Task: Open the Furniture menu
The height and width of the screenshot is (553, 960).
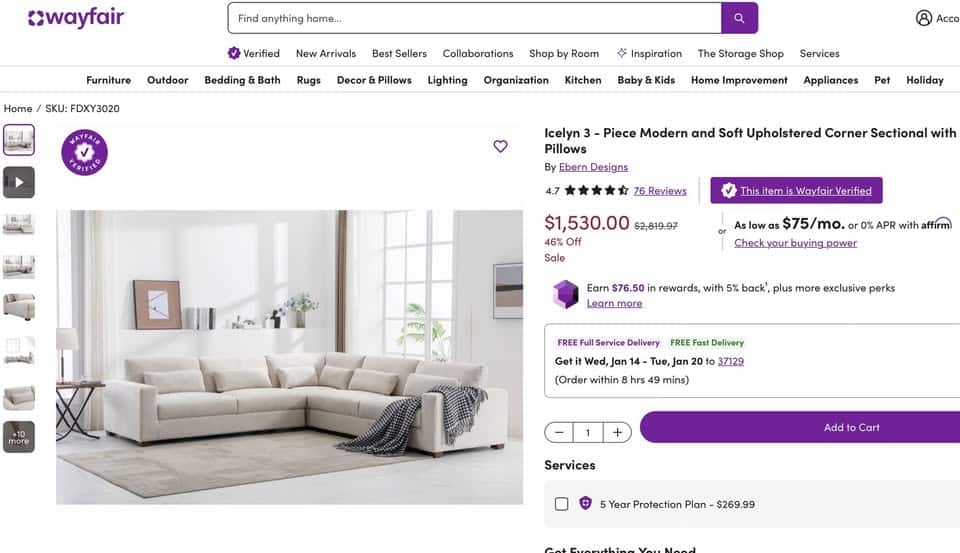Action: [x=108, y=80]
